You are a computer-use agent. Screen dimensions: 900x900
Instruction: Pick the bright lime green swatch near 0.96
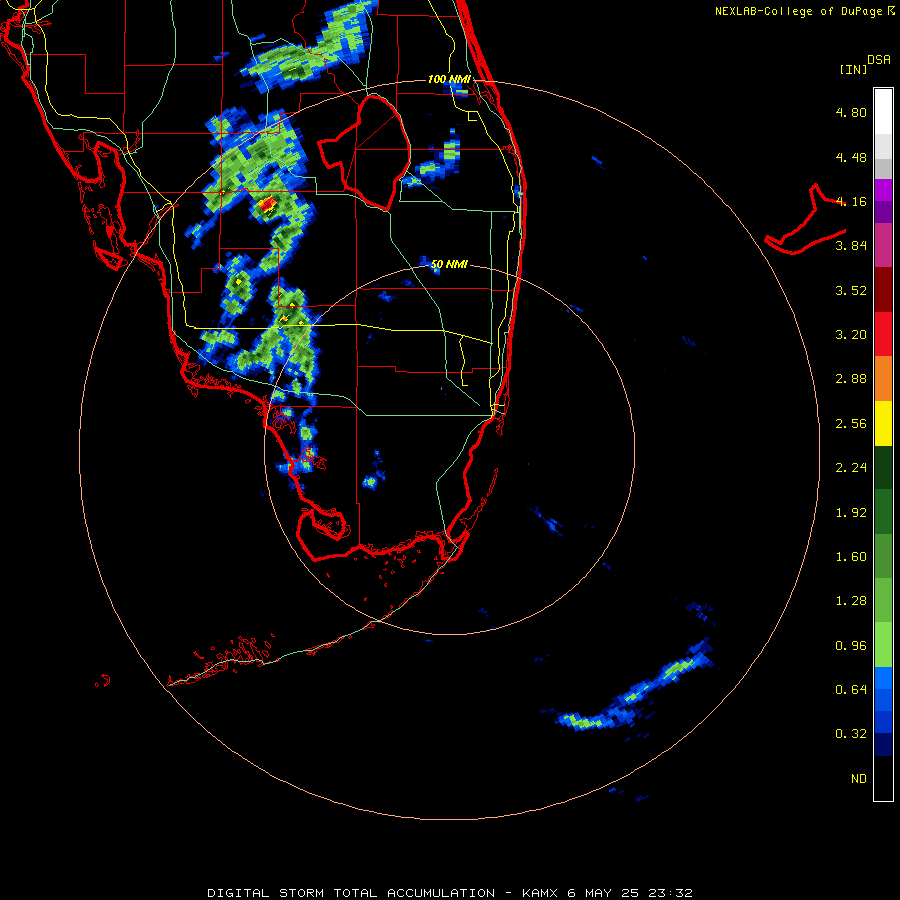click(x=883, y=645)
